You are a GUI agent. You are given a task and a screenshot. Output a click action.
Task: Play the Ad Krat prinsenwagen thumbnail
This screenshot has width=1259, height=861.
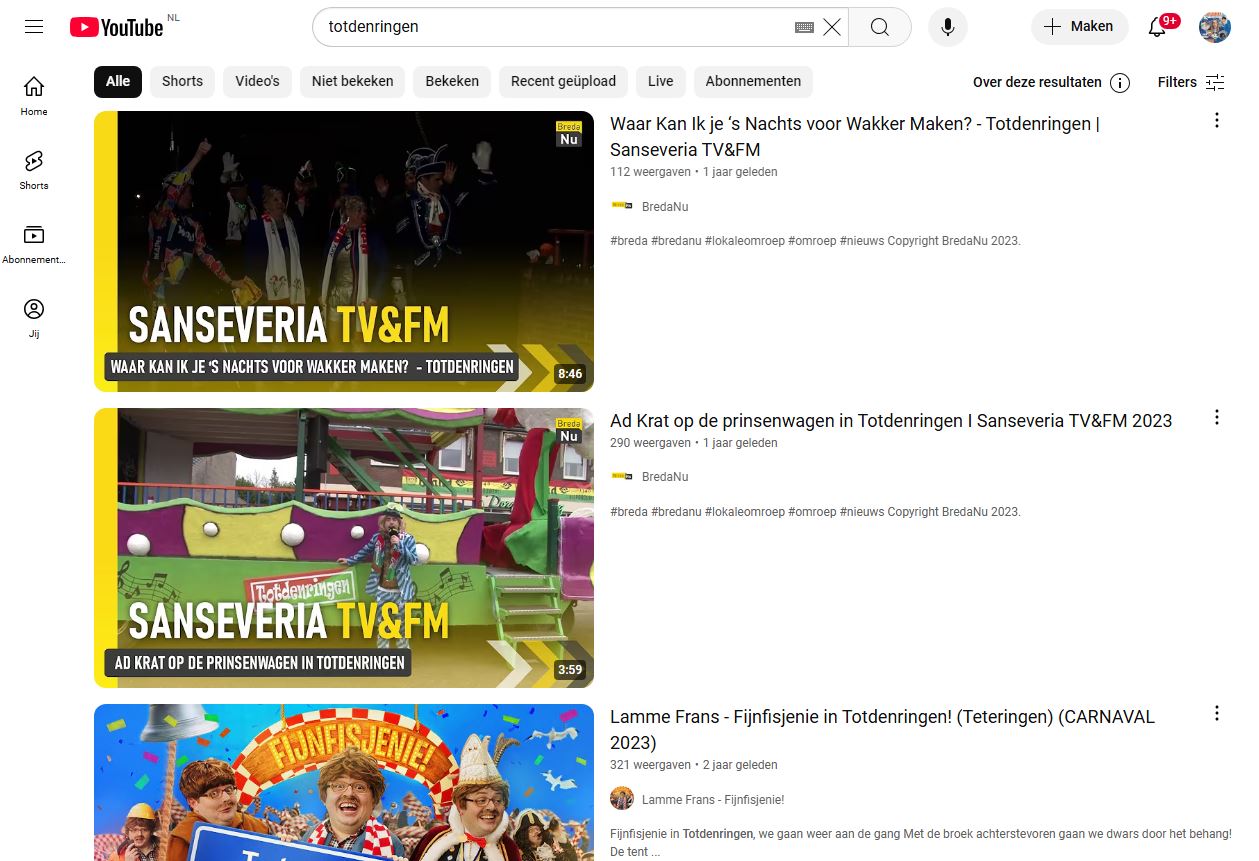coord(344,548)
